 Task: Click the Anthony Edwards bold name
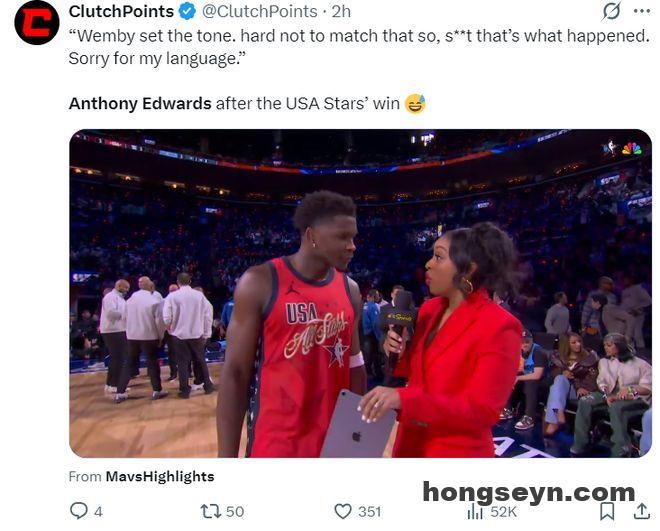[x=140, y=104]
